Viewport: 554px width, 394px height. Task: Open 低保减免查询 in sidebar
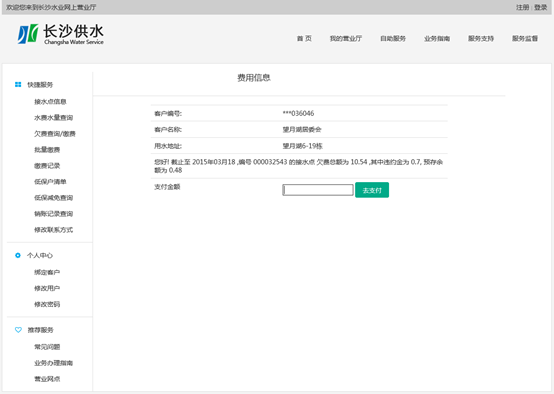[x=53, y=198]
